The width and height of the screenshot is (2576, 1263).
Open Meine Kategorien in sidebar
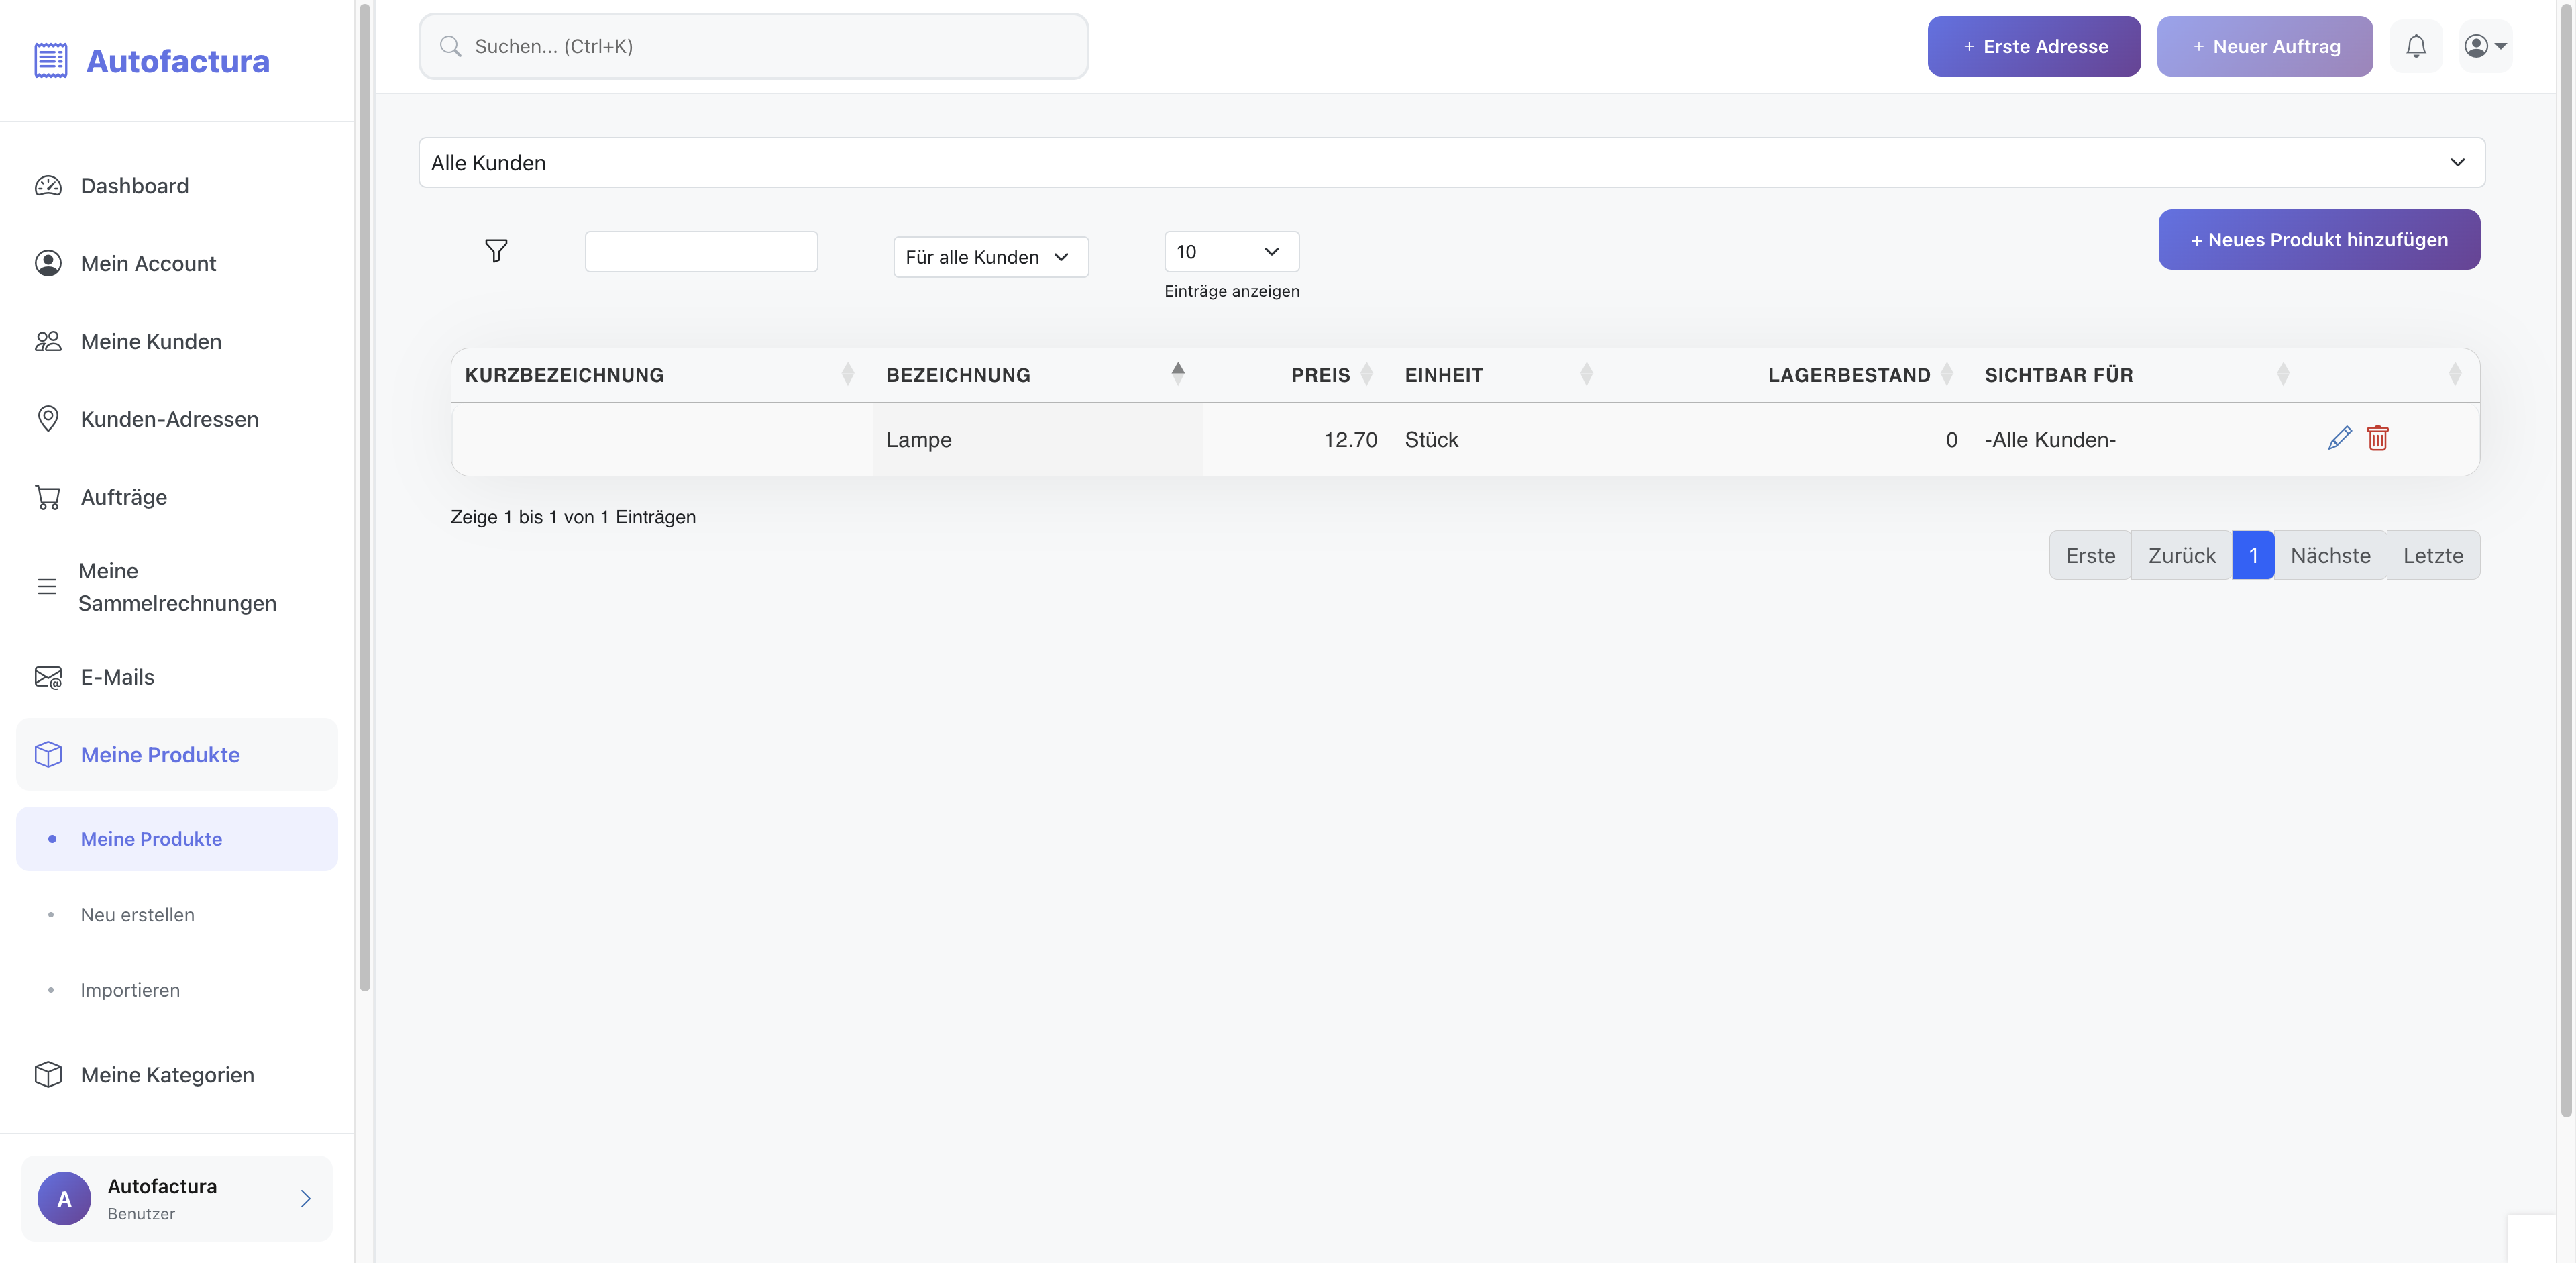(x=167, y=1075)
